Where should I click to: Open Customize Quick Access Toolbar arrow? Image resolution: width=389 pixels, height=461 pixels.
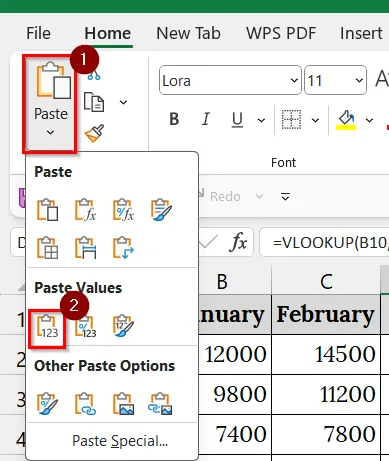(285, 197)
